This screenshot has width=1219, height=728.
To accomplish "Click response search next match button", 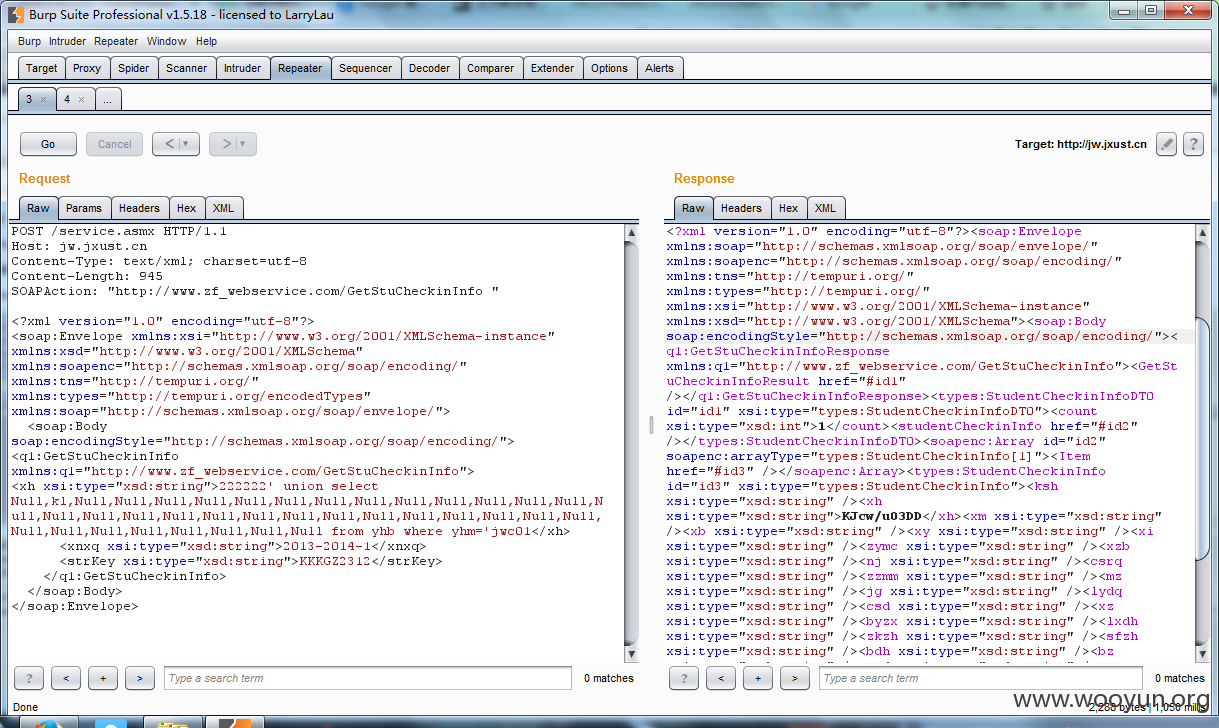I will pyautogui.click(x=795, y=678).
